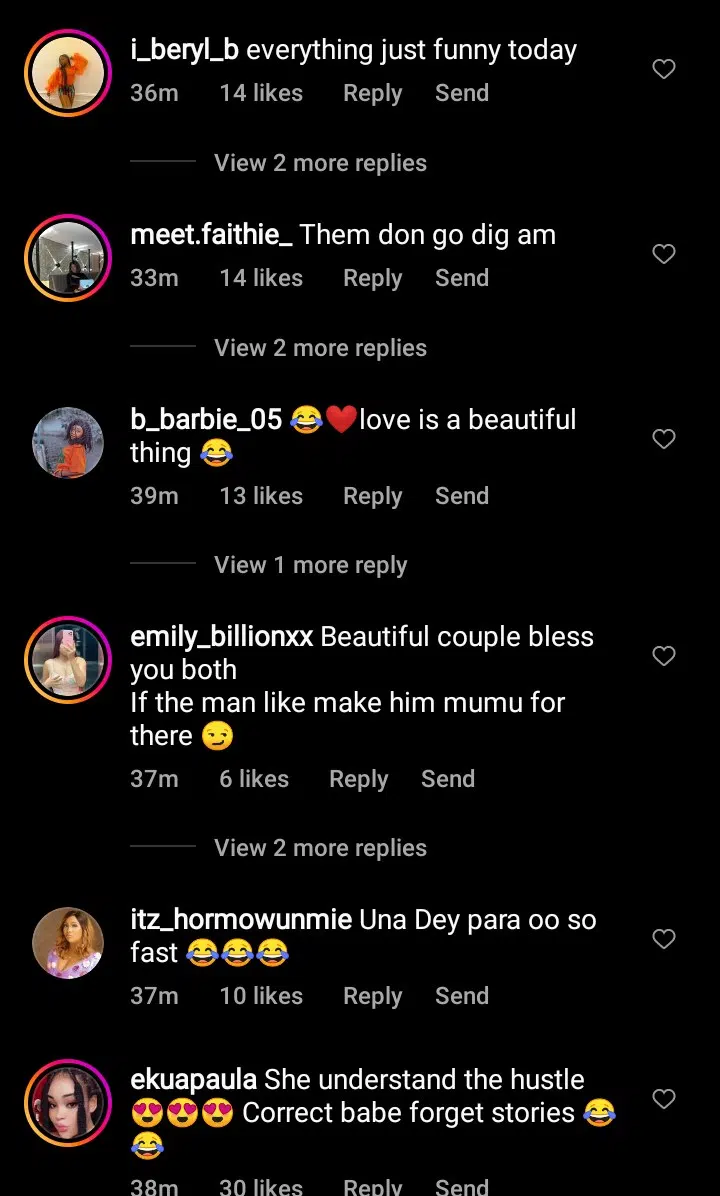Viewport: 720px width, 1196px height.
Task: Open the emily_billionxx username link
Action: click(222, 637)
